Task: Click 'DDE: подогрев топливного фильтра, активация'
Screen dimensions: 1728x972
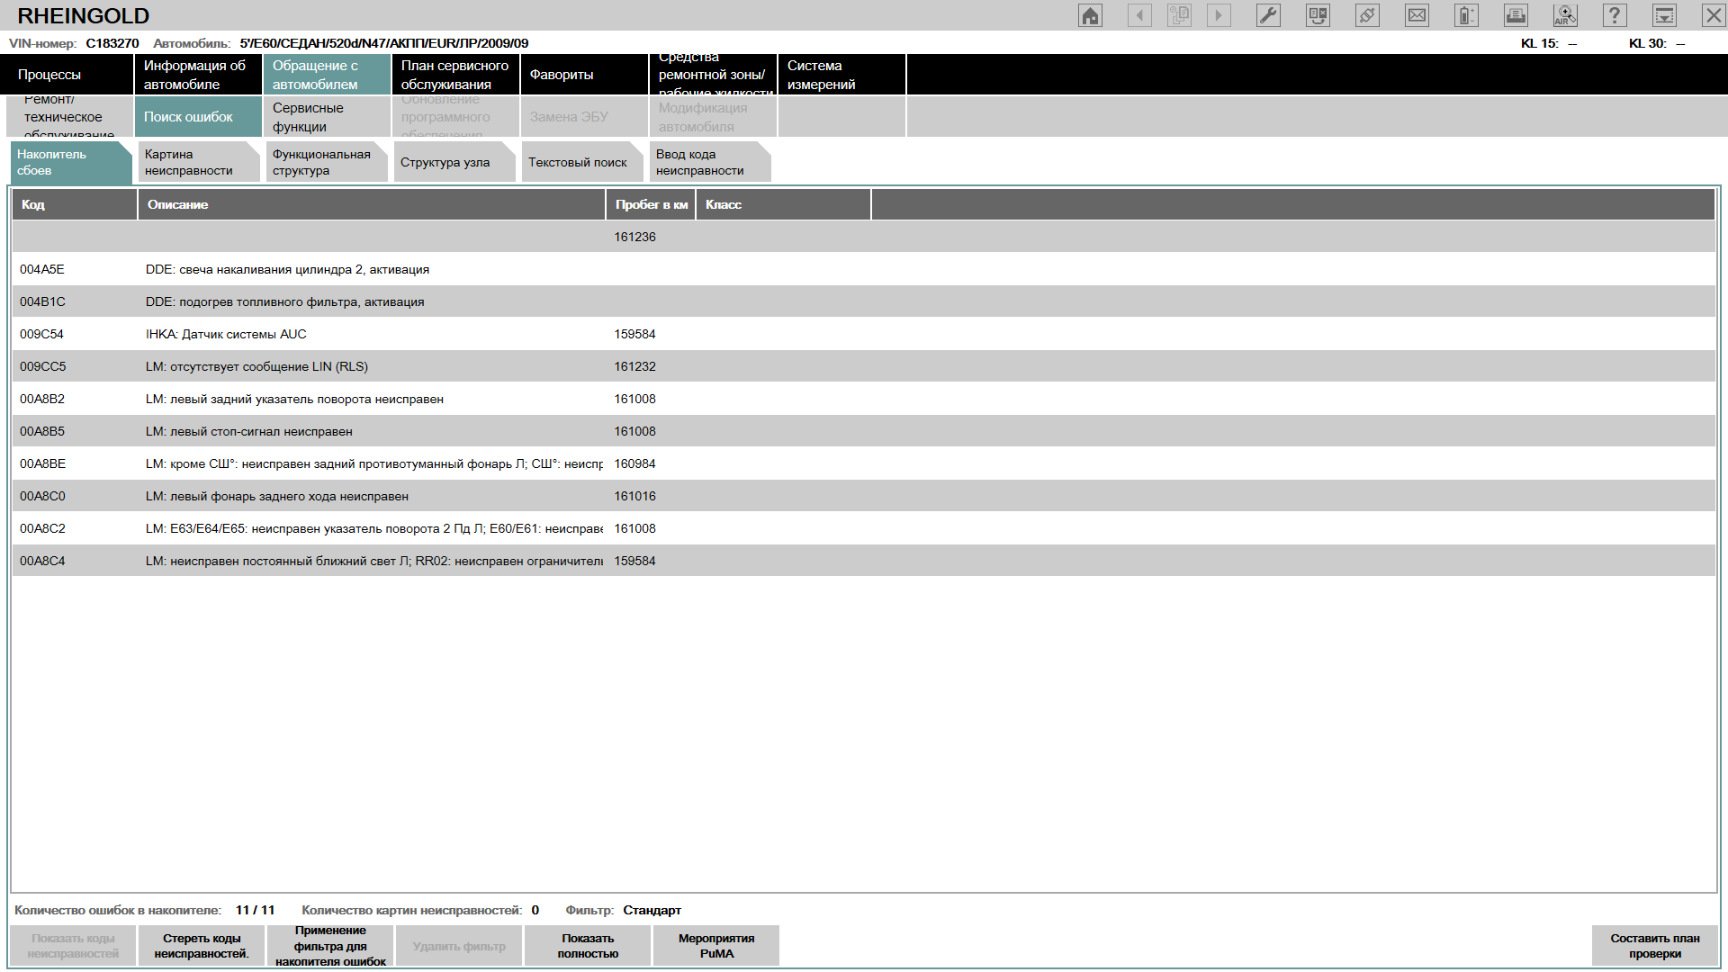Action: 285,302
